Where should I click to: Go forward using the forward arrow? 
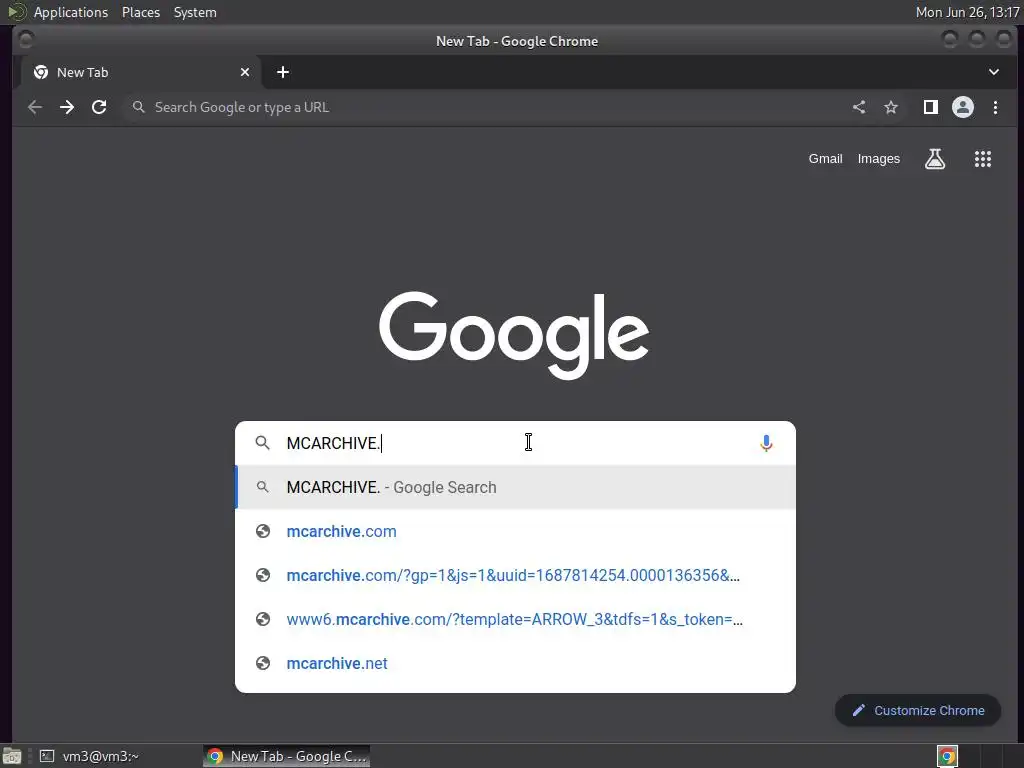67,107
